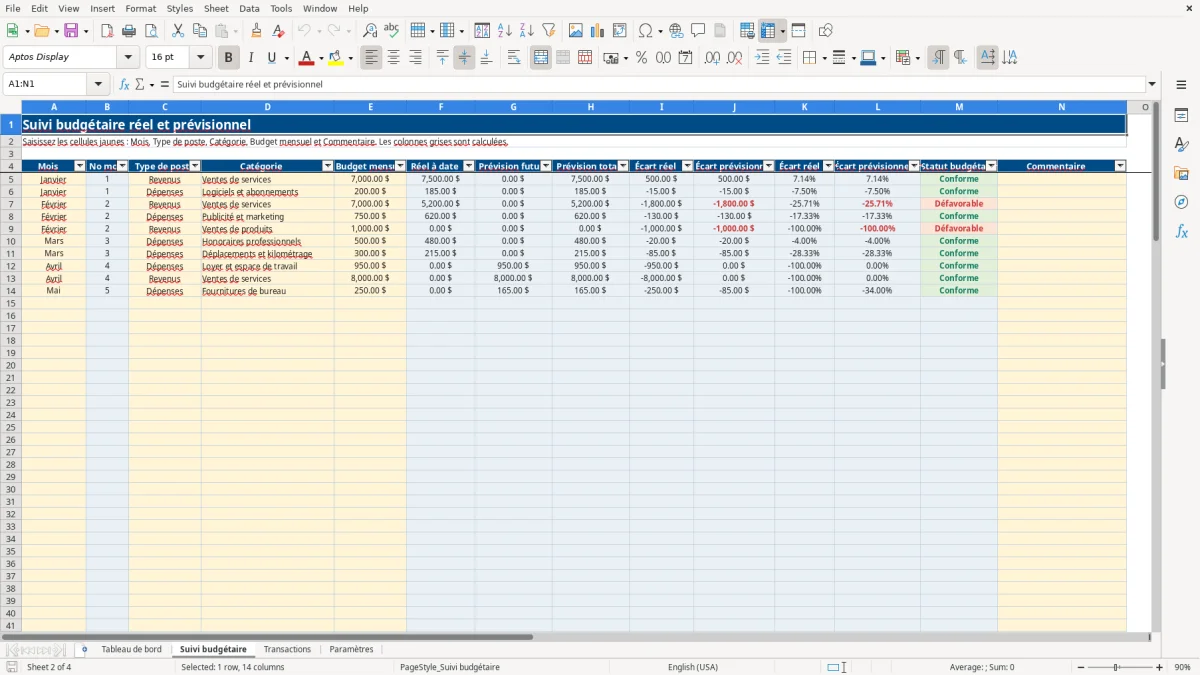
Task: Click the Insert Hyperlink icon
Action: [x=676, y=31]
